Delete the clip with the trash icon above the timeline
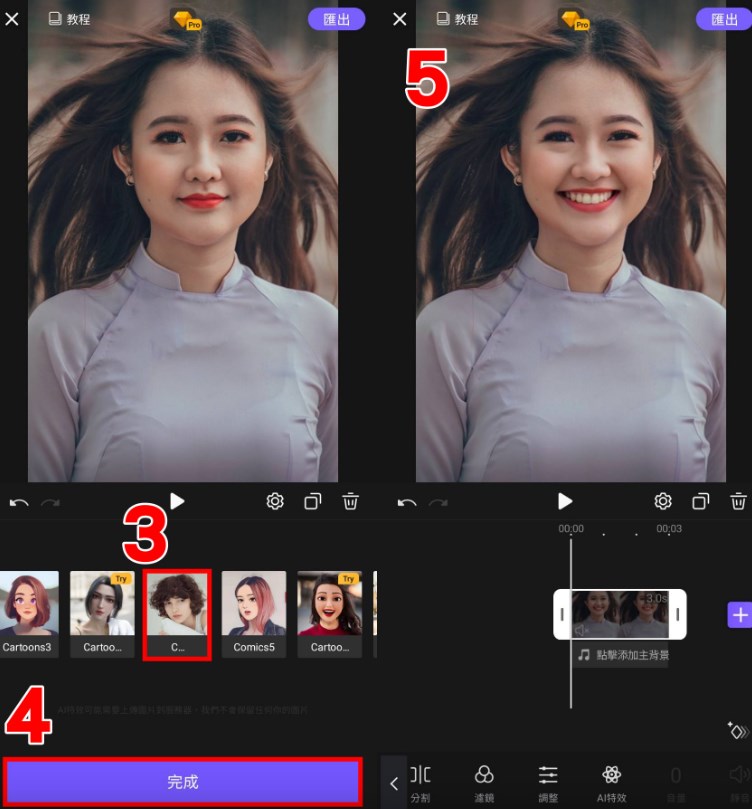752x809 pixels. point(738,501)
